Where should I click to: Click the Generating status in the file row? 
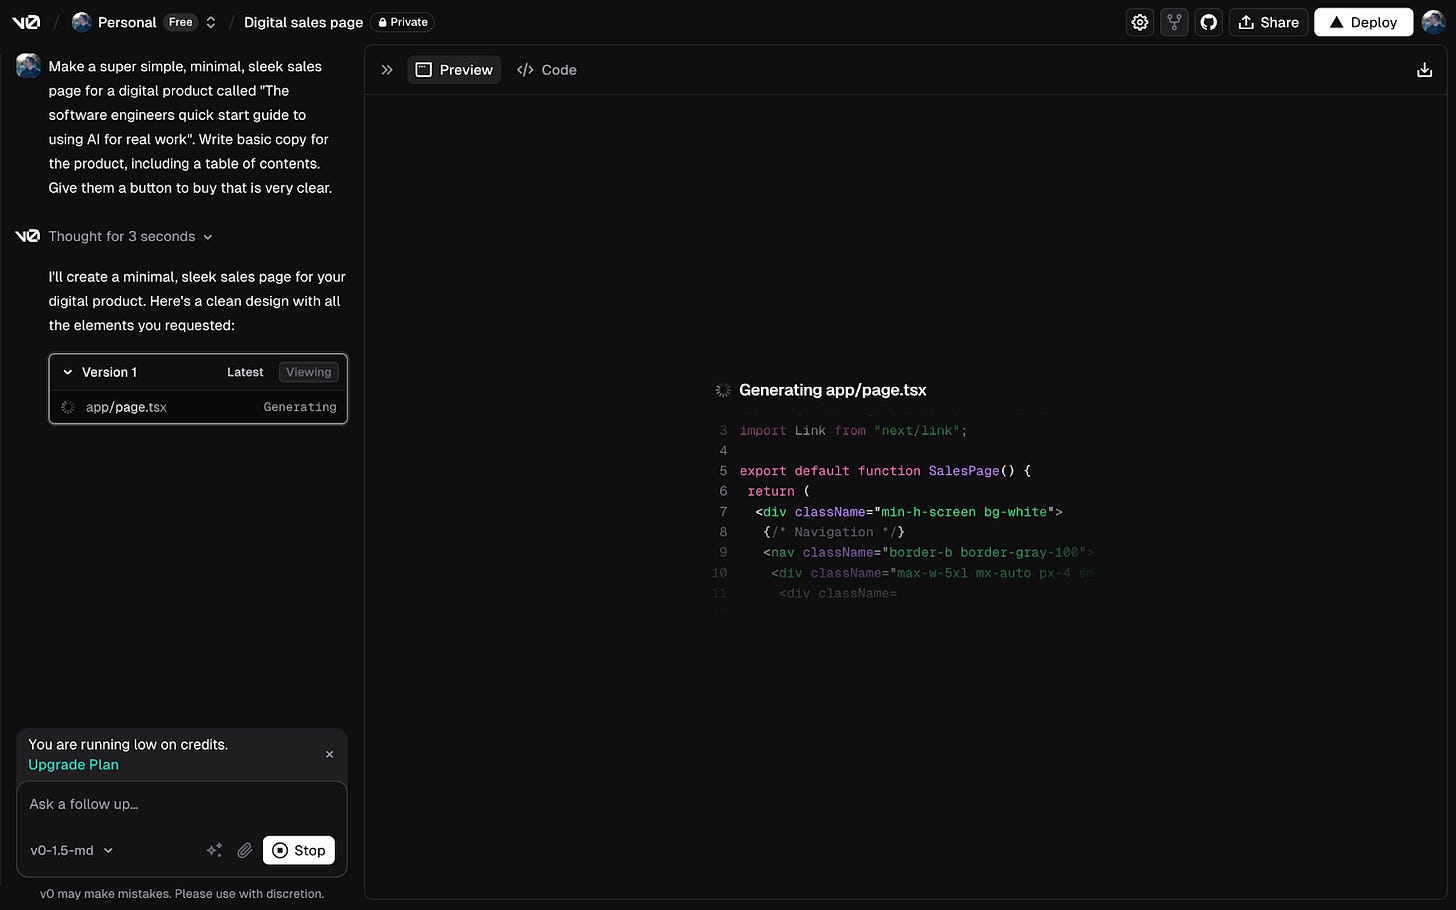coord(300,407)
